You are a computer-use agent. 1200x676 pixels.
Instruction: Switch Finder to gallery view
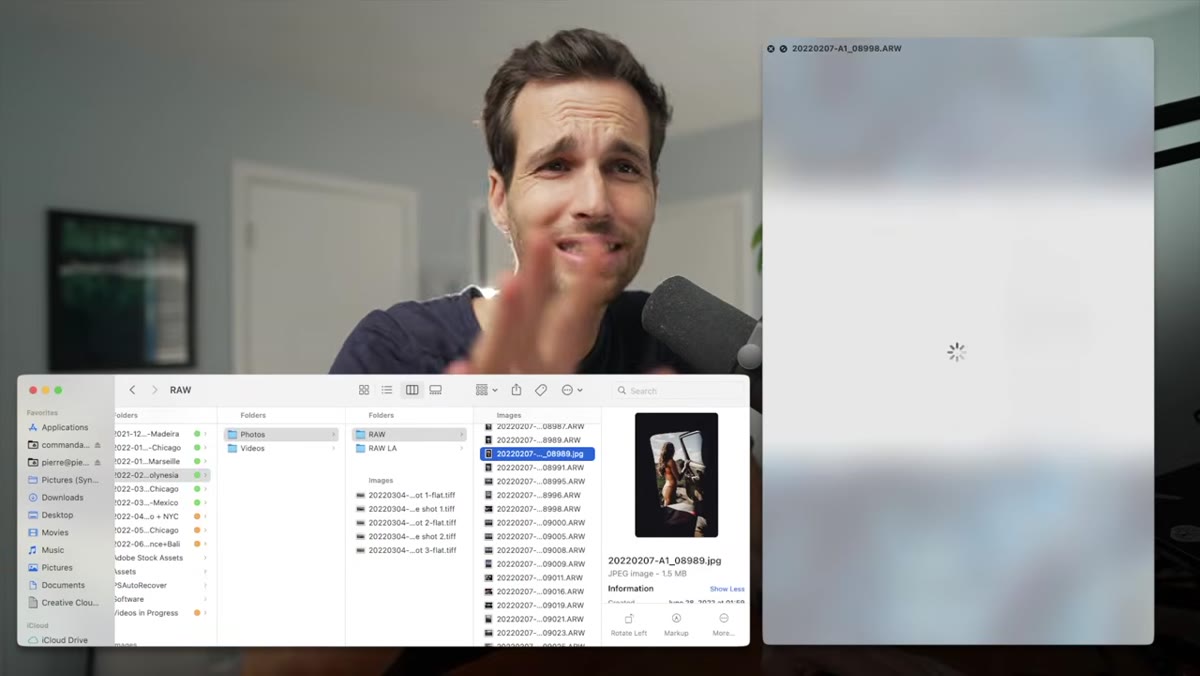tap(435, 390)
